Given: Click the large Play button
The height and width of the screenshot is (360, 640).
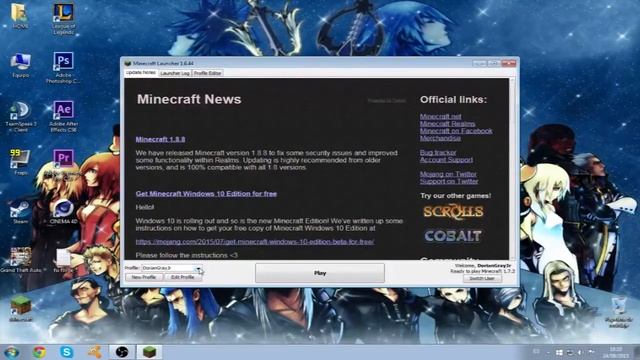Looking at the screenshot, I should pos(320,273).
